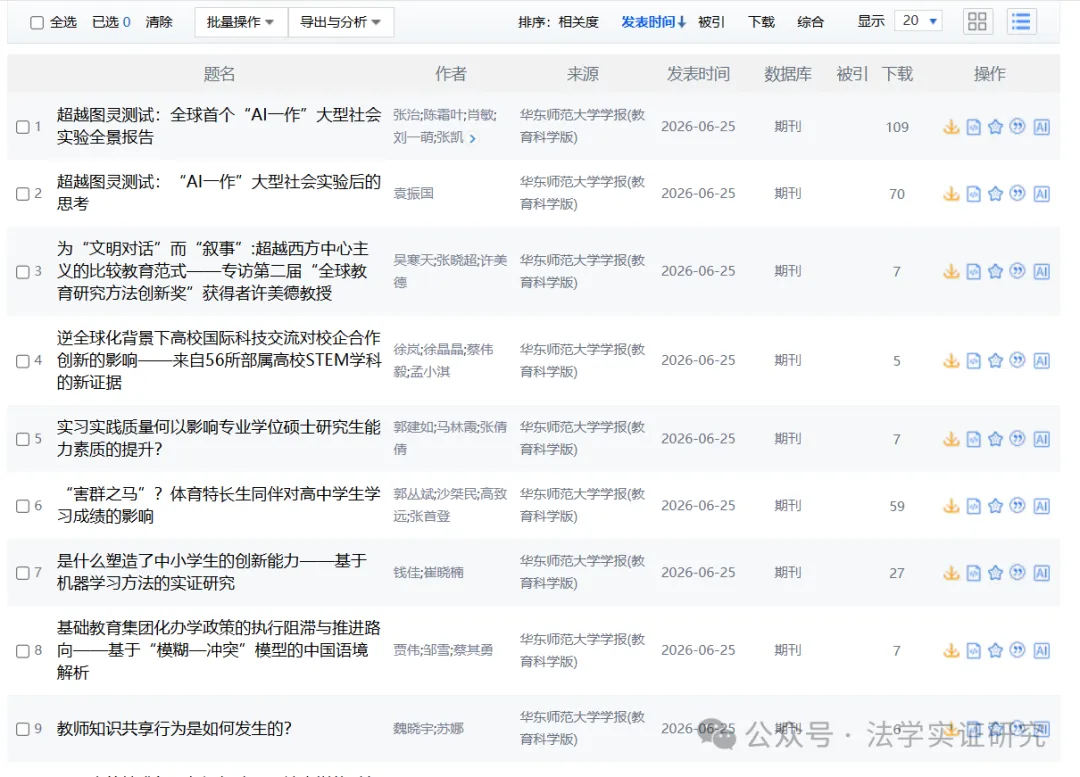Sort results by 发表时间
This screenshot has width=1080, height=777.
[x=653, y=22]
